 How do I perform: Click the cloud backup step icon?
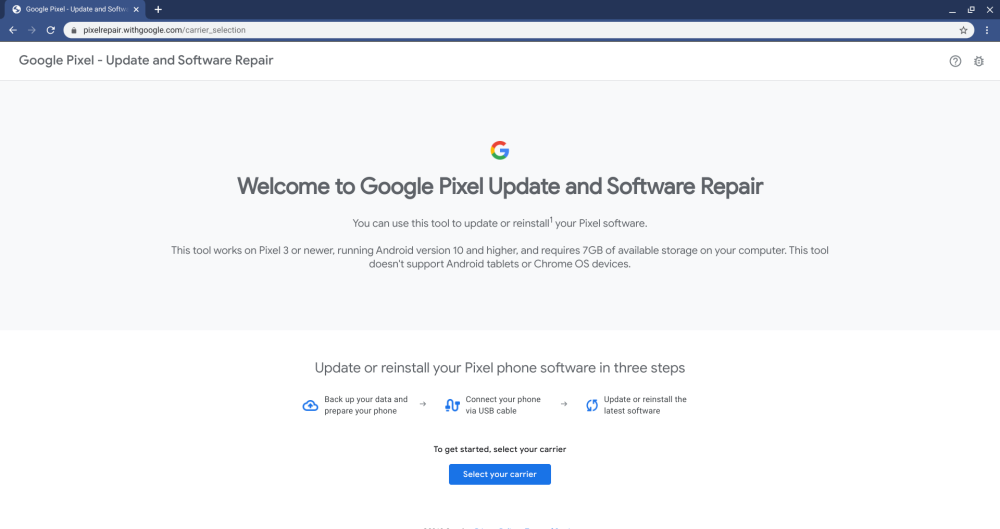(x=310, y=405)
